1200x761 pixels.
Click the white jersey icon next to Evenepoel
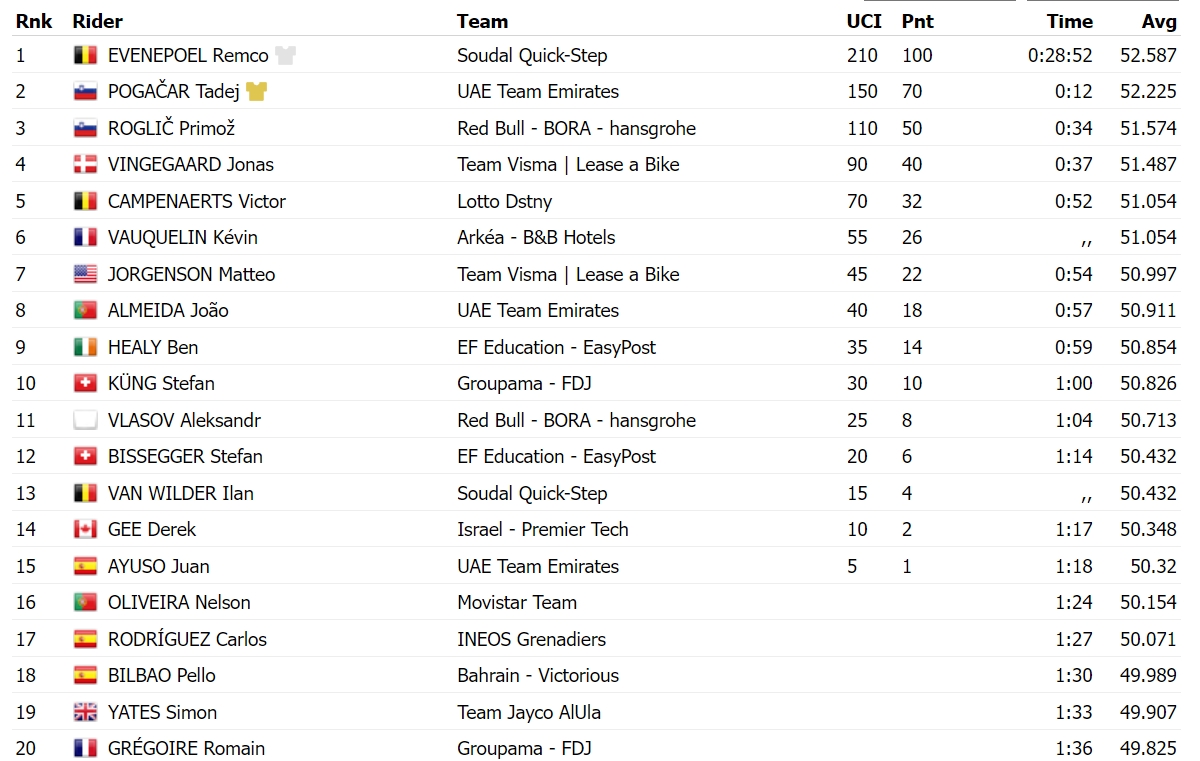pos(286,55)
